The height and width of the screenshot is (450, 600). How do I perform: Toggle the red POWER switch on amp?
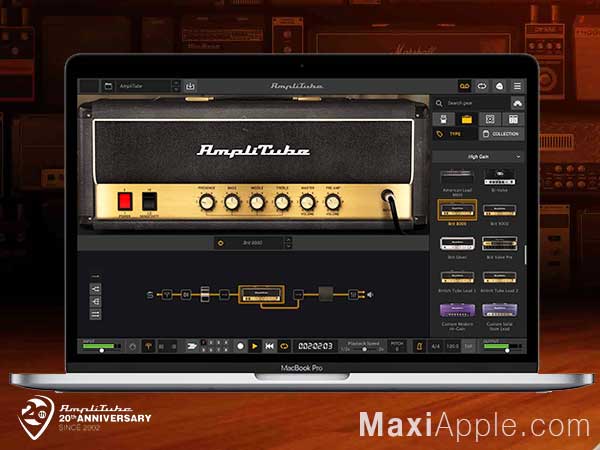125,201
